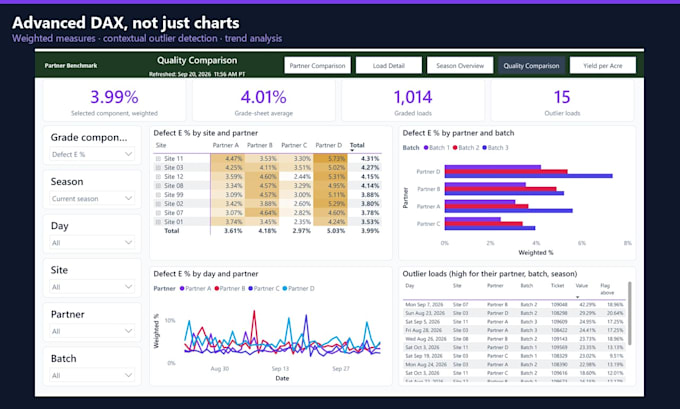Click the Sep 13 date axis label

(x=280, y=369)
